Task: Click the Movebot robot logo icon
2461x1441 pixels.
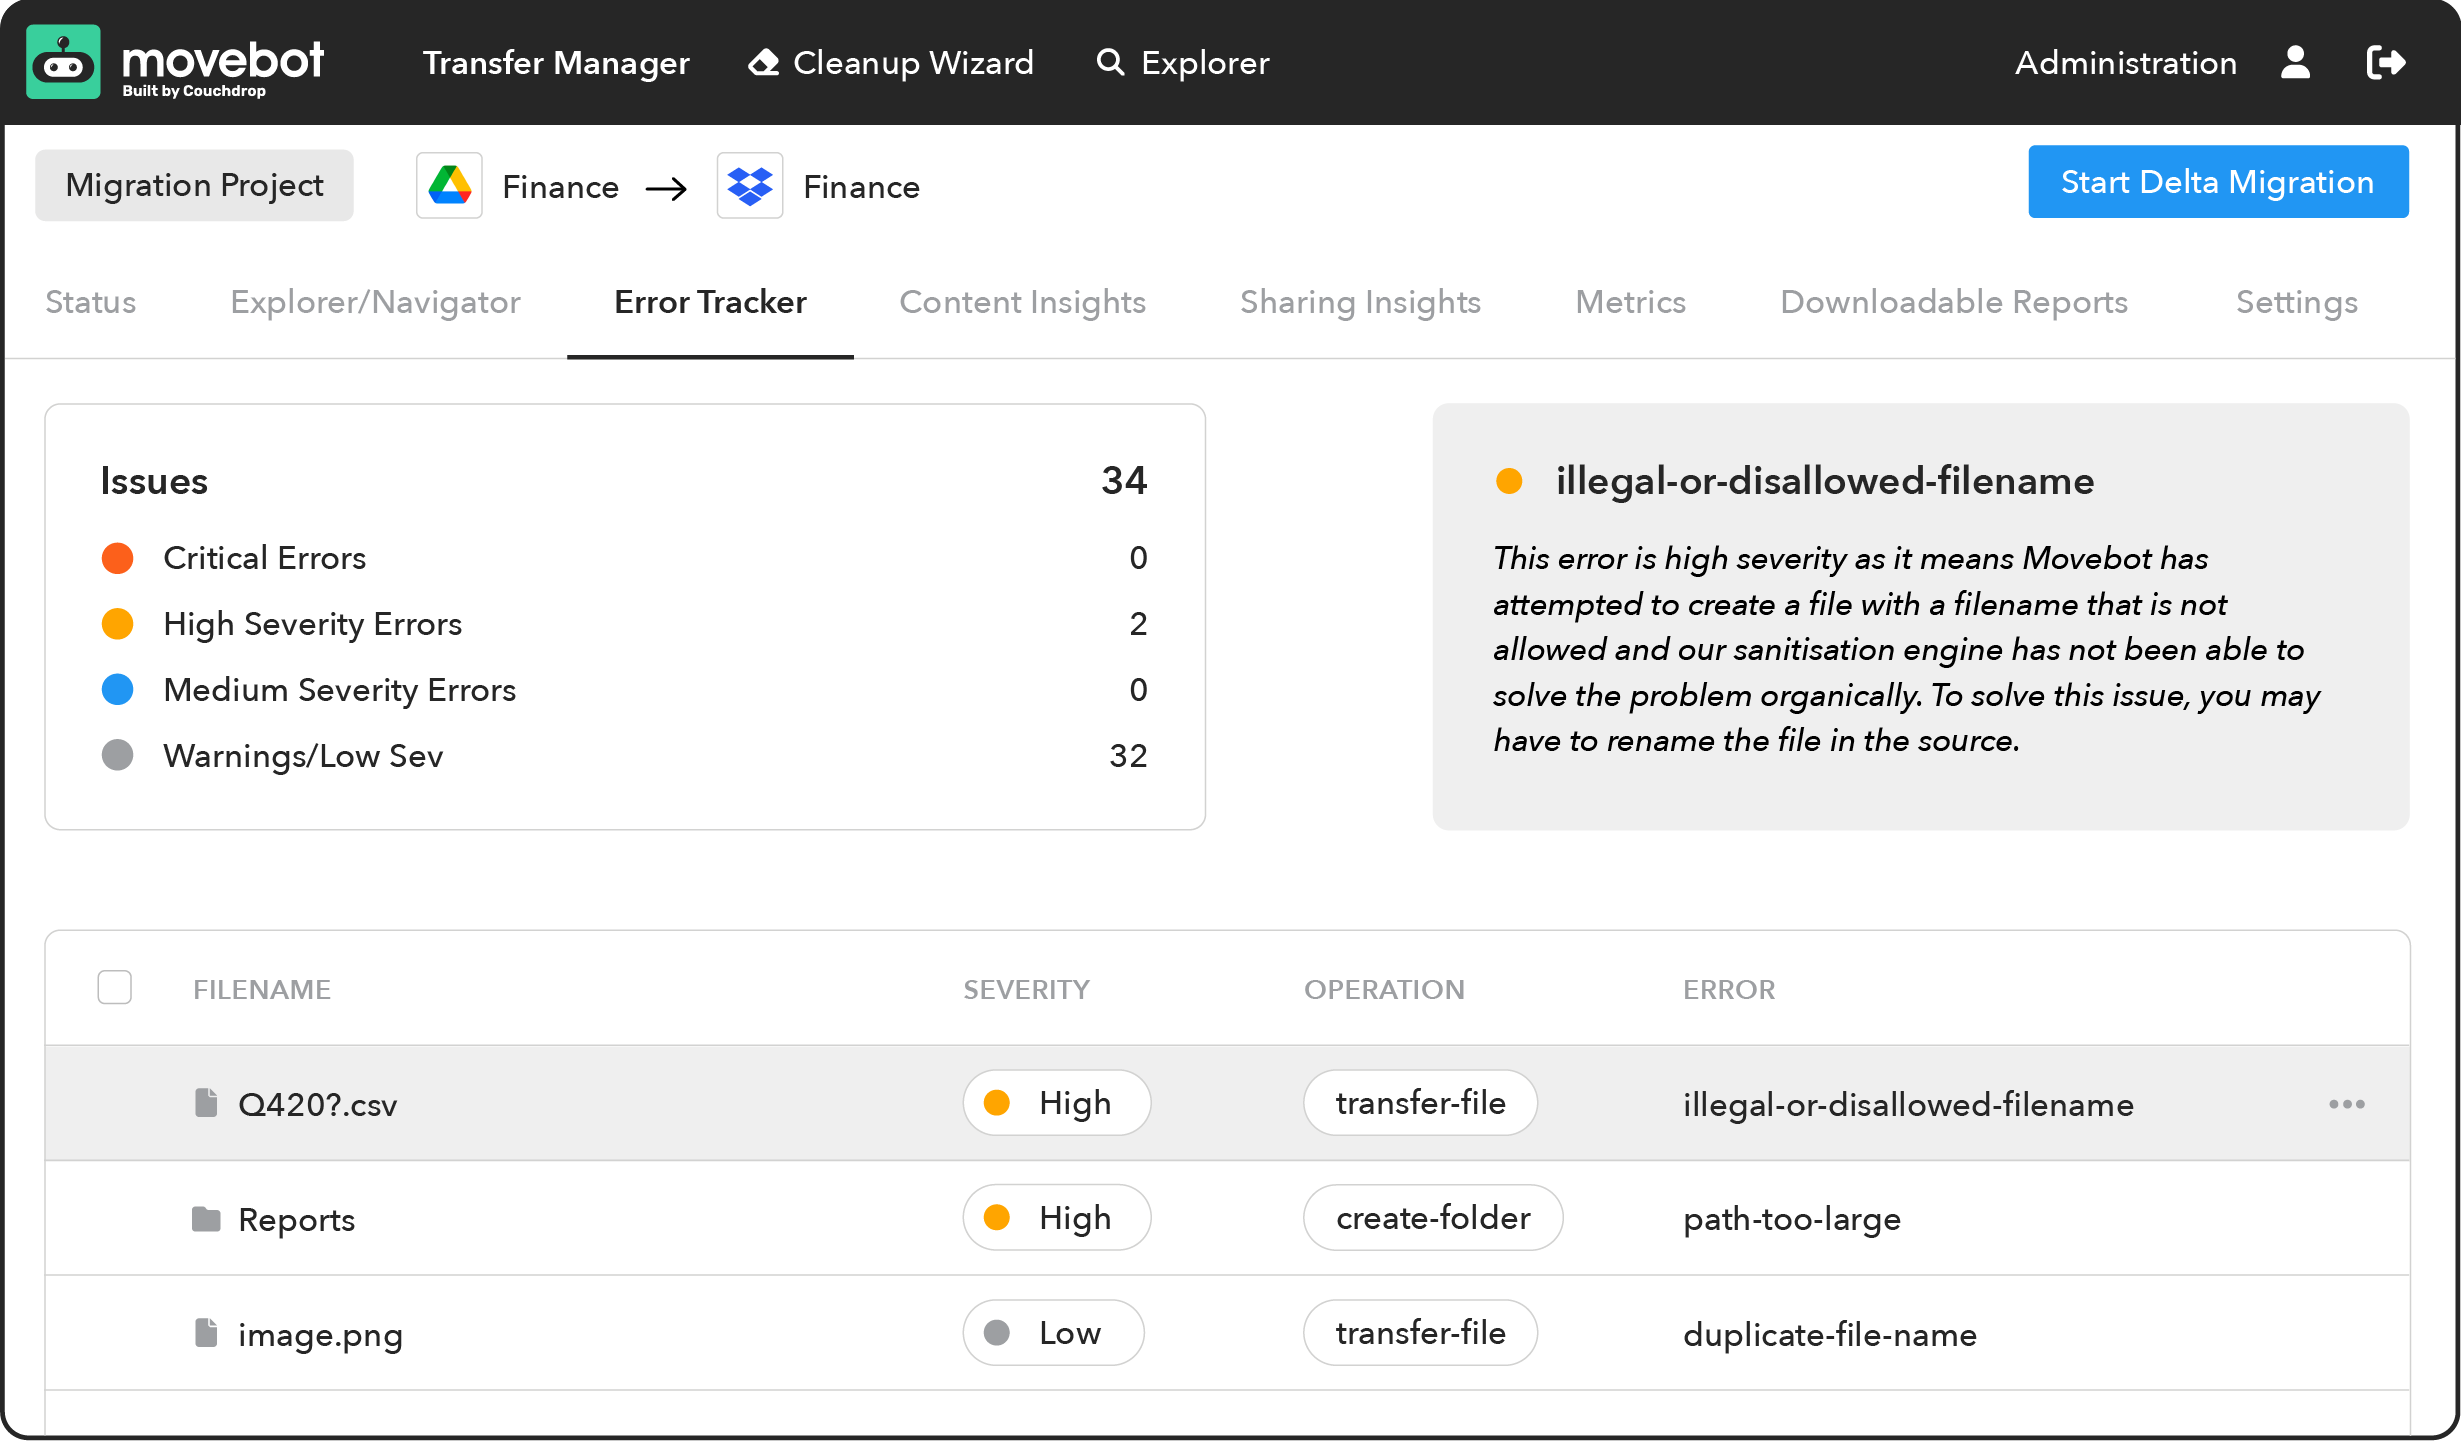Action: click(x=63, y=63)
